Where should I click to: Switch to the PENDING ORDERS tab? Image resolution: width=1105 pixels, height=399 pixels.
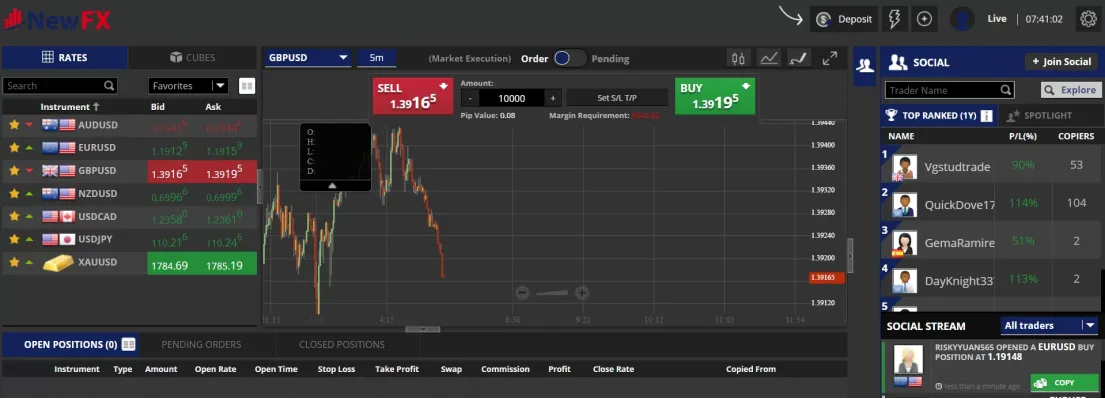click(x=201, y=345)
